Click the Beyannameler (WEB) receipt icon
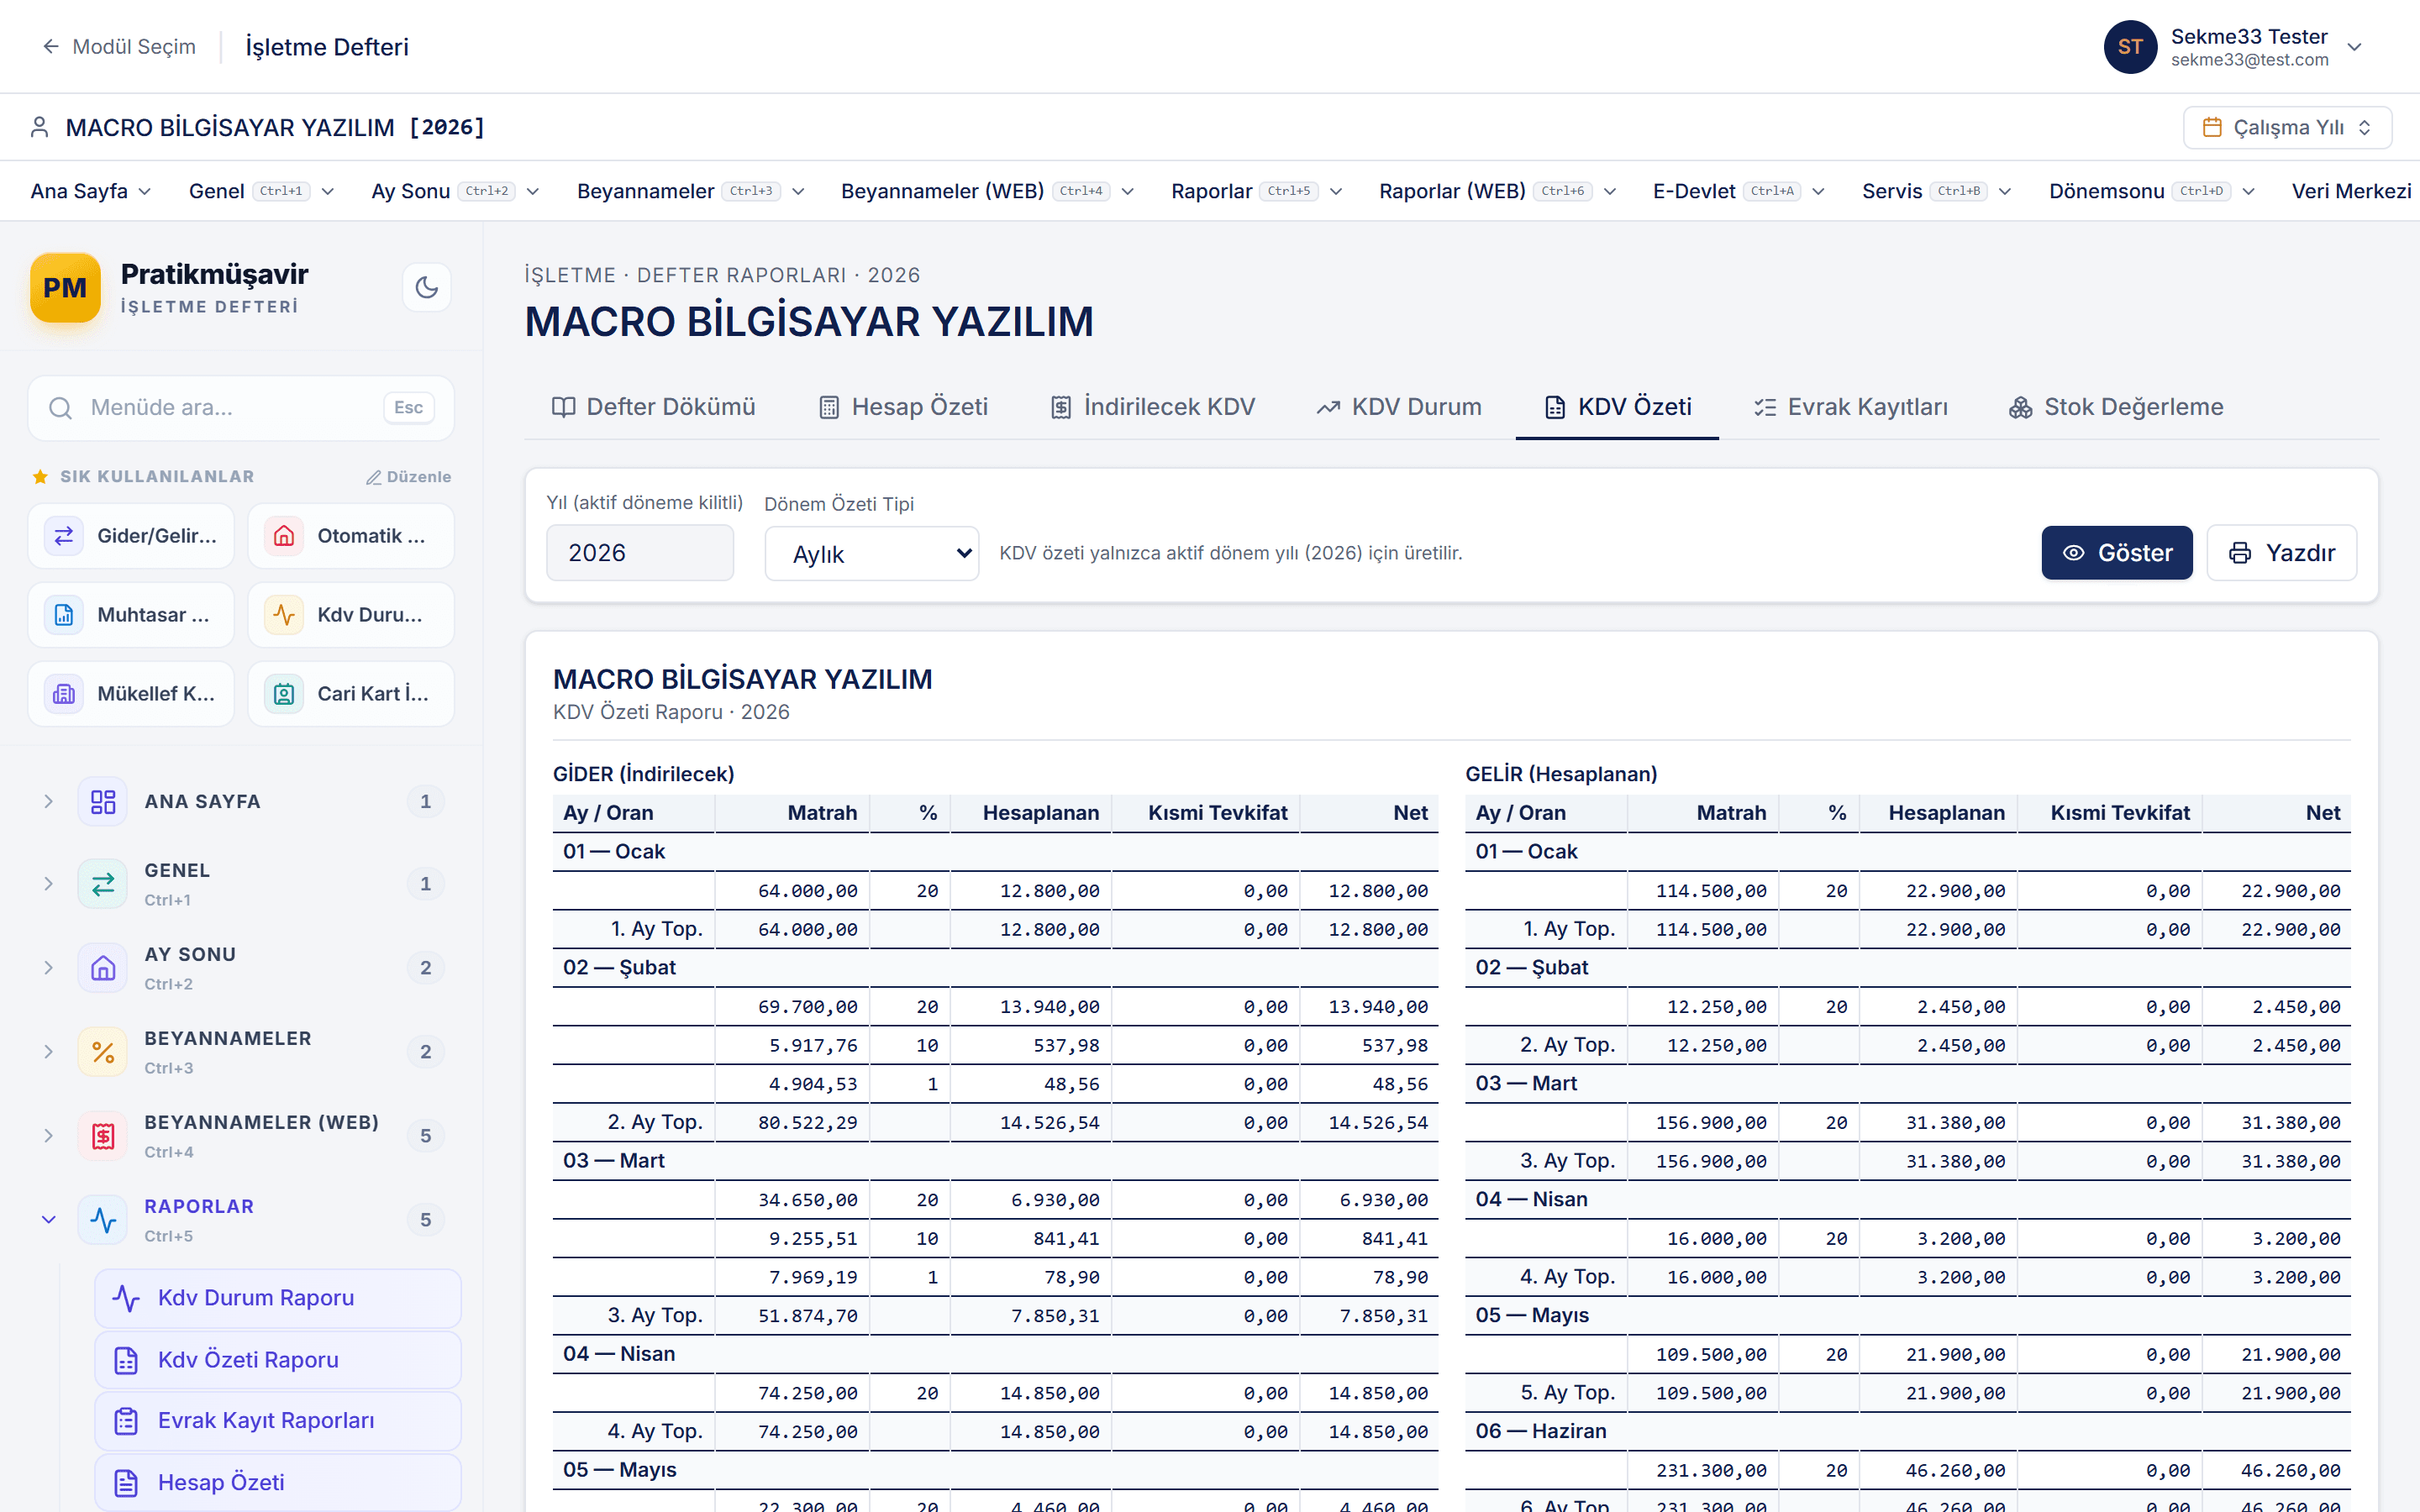This screenshot has height=1512, width=2420. pos(103,1136)
